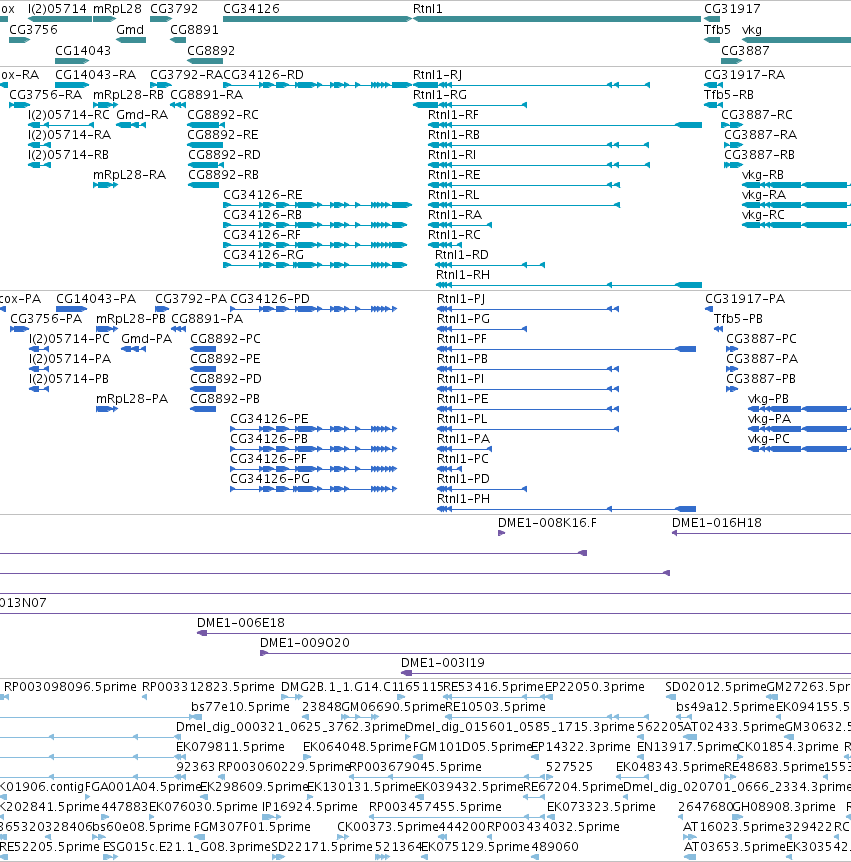Click protein CG14043-PA label
The image size is (851, 862).
(96, 299)
